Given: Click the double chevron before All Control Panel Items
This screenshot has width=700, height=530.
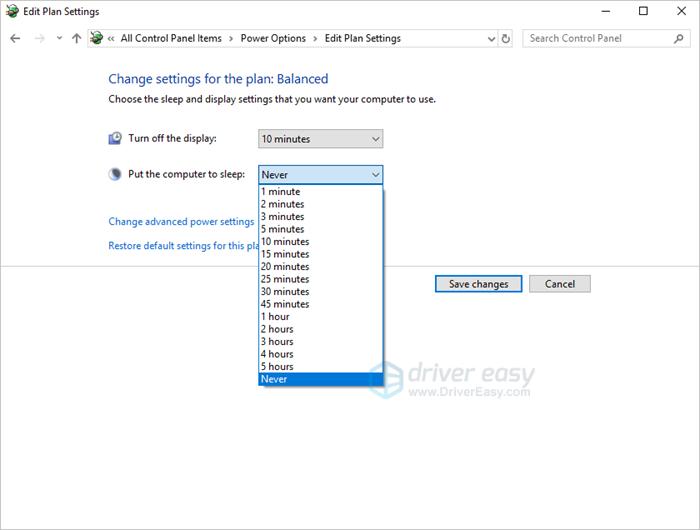Looking at the screenshot, I should pyautogui.click(x=111, y=39).
